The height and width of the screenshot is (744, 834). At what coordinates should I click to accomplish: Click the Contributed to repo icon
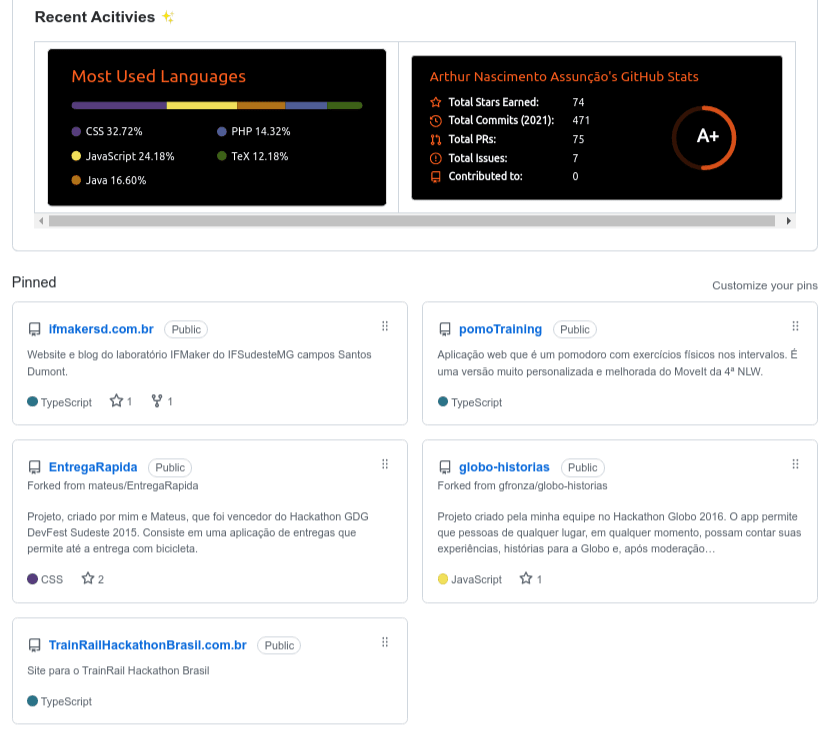pos(436,177)
